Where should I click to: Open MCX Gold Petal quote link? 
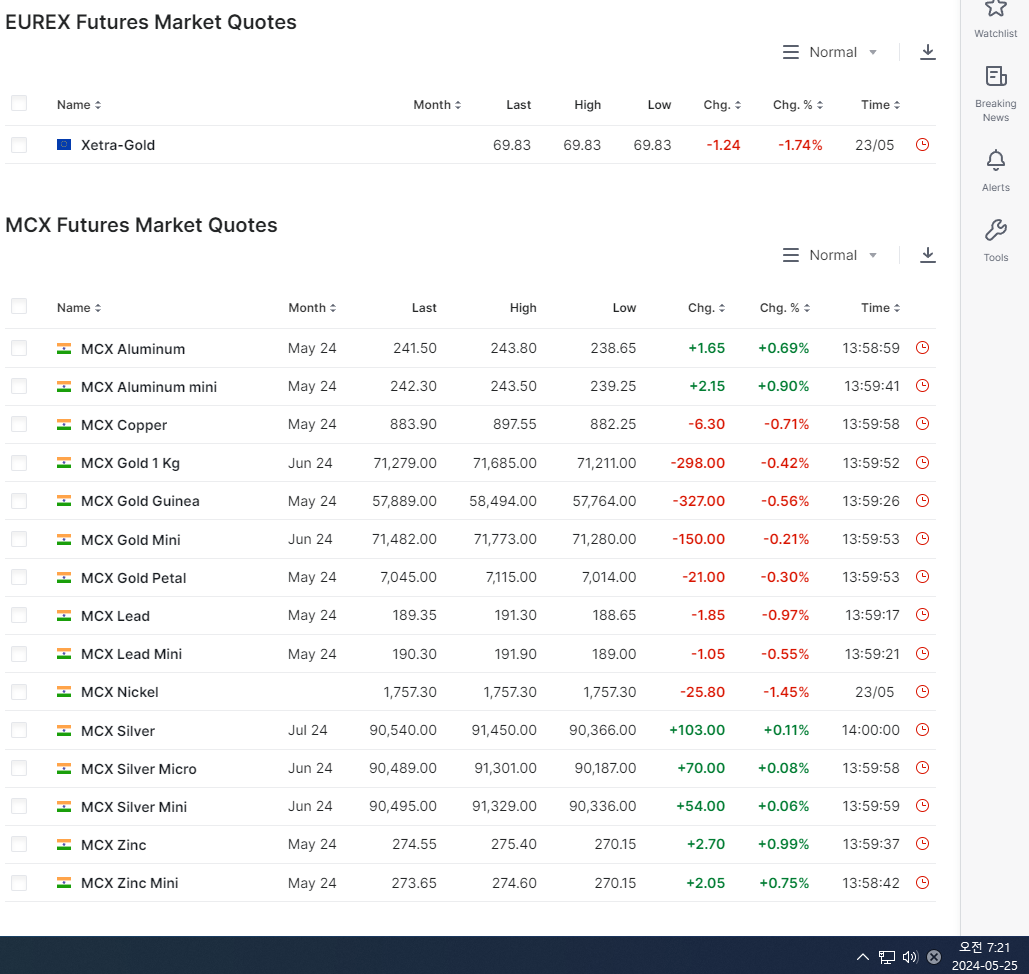click(133, 578)
